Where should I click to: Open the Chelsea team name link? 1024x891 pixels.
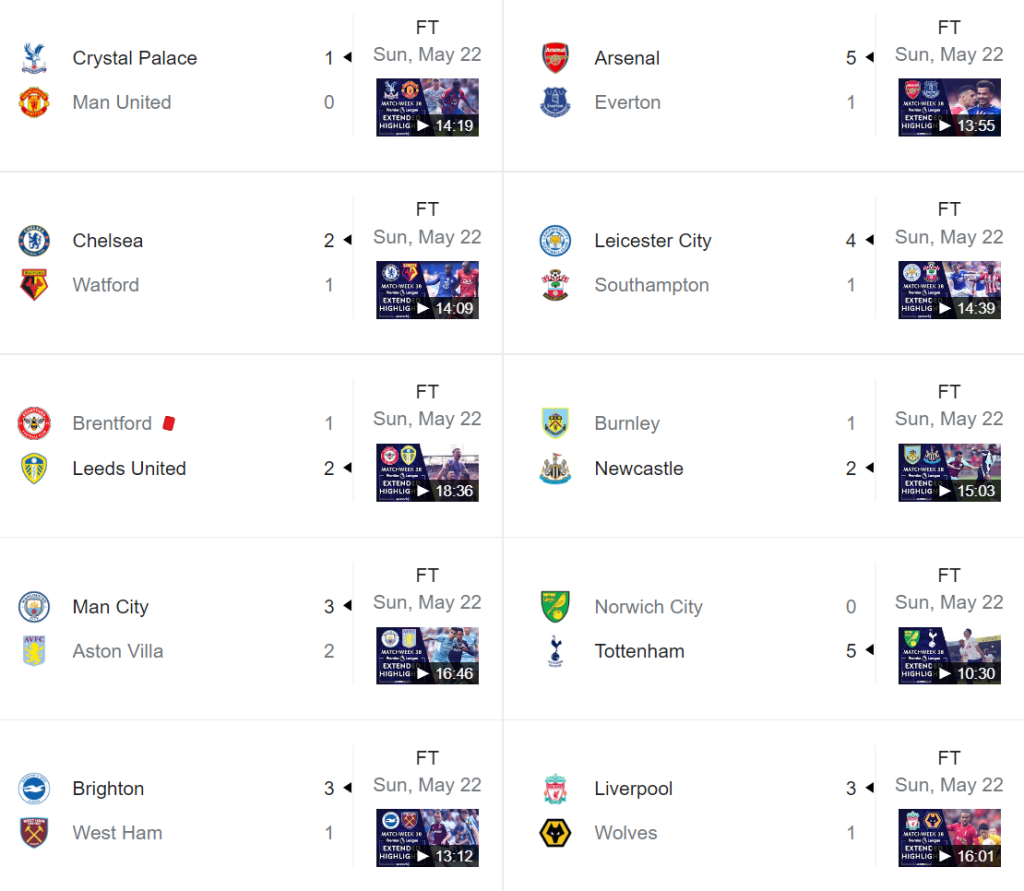(108, 241)
